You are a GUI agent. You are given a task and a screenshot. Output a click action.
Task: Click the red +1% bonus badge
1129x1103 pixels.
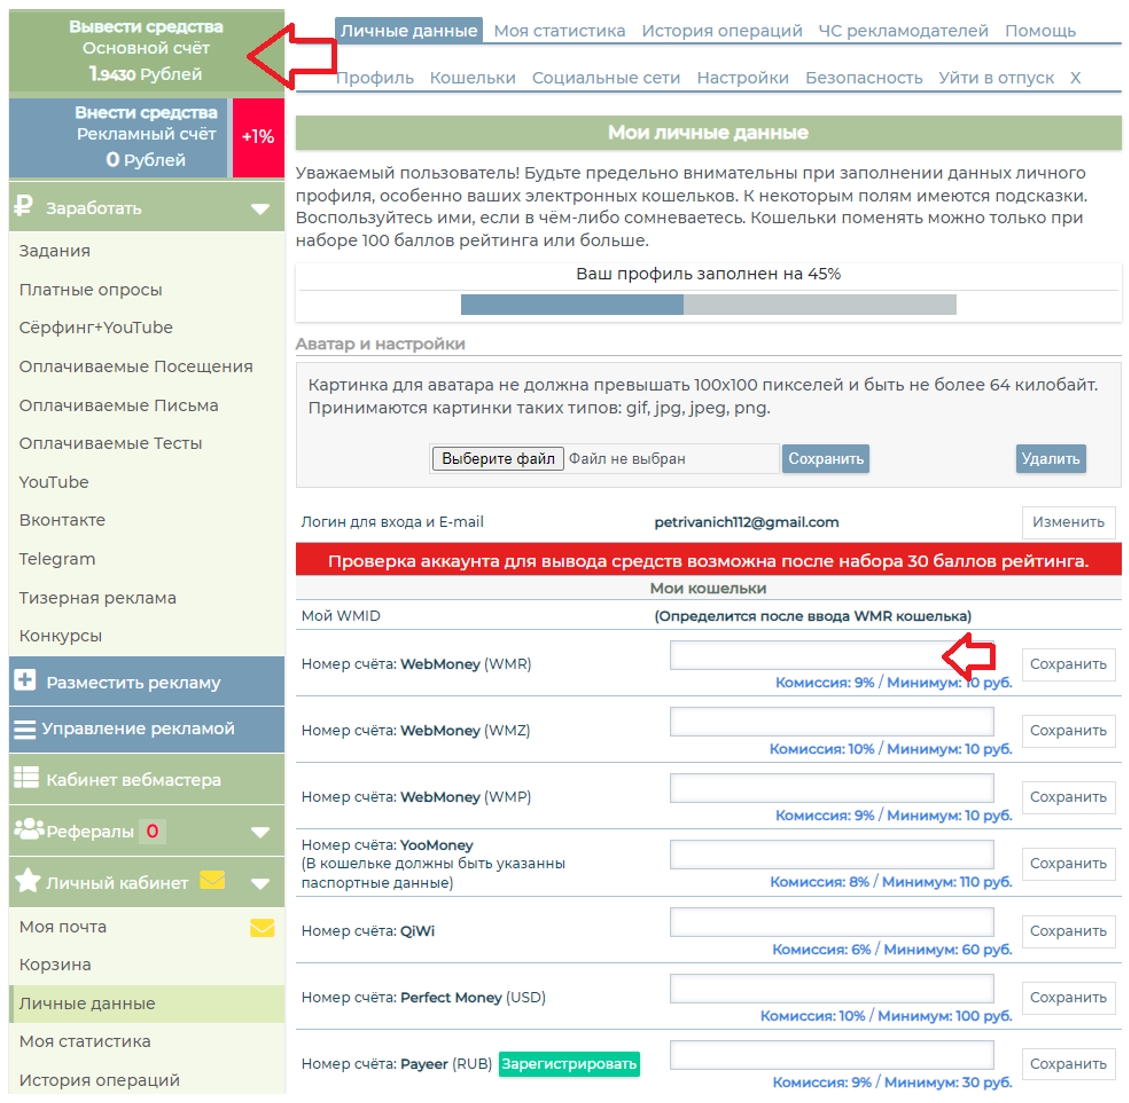[x=258, y=137]
